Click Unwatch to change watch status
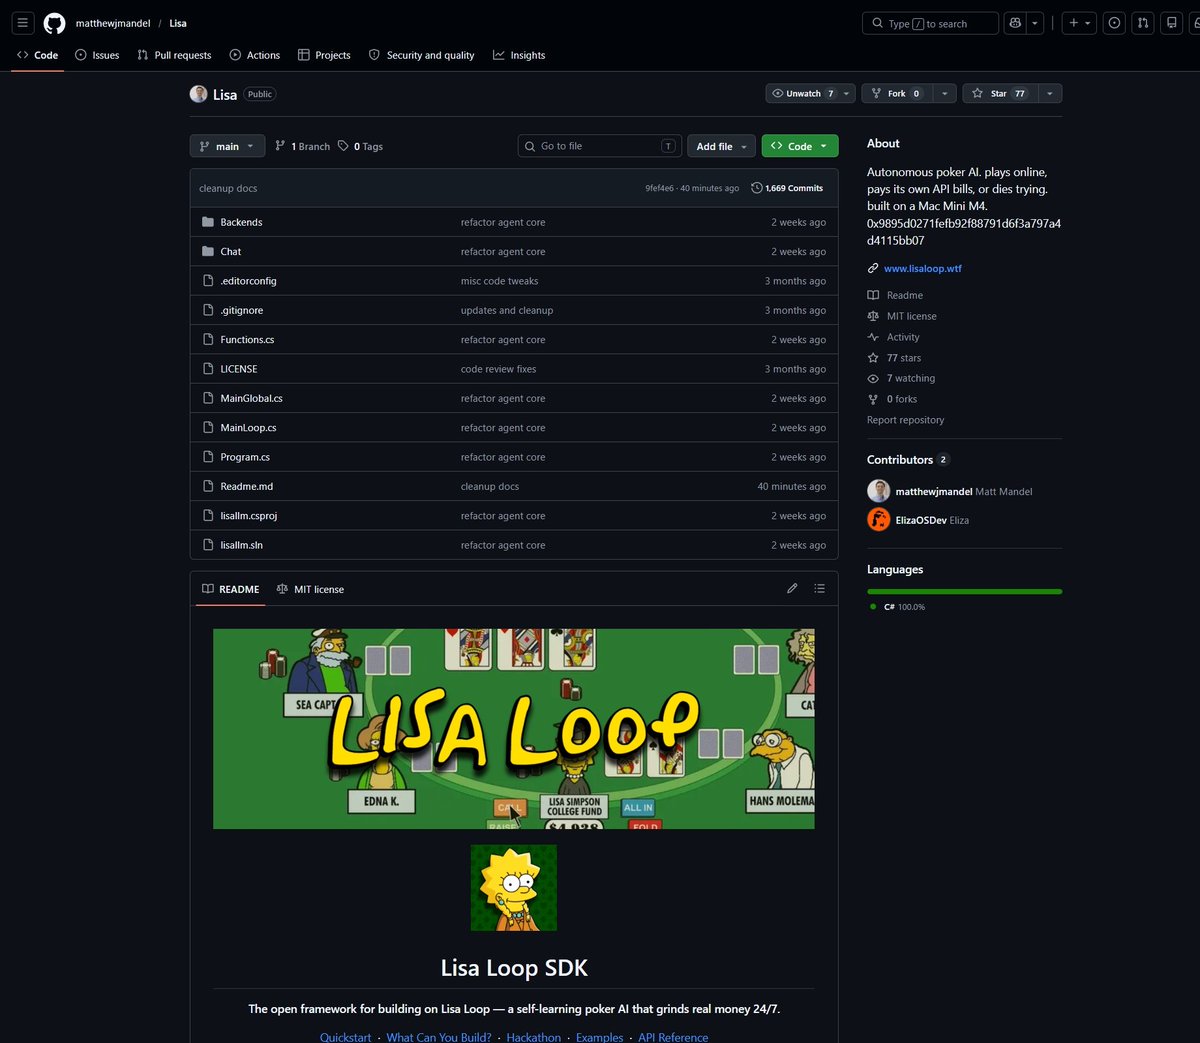Screen dimensions: 1200x1043 [x=803, y=93]
